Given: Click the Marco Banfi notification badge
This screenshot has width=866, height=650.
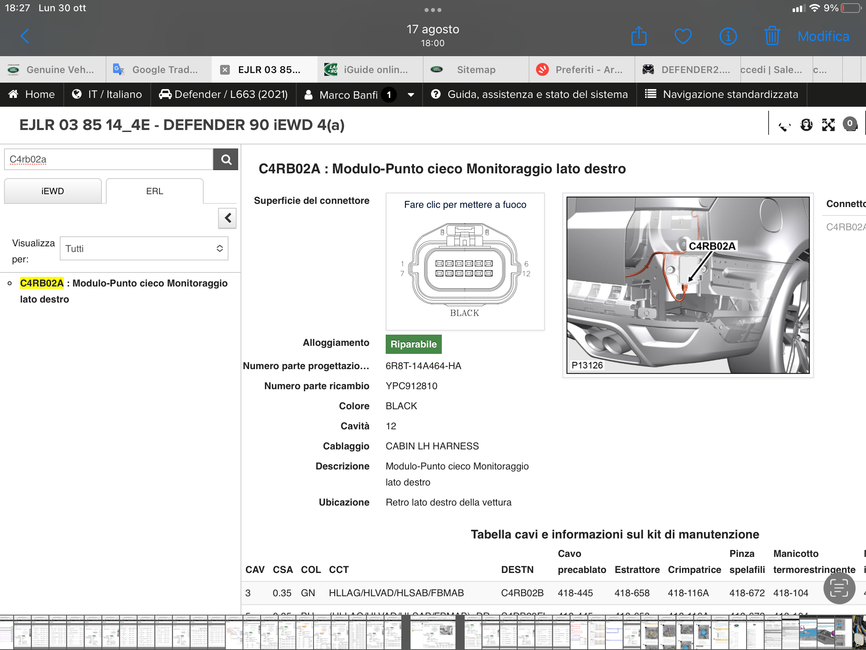Looking at the screenshot, I should pyautogui.click(x=389, y=94).
